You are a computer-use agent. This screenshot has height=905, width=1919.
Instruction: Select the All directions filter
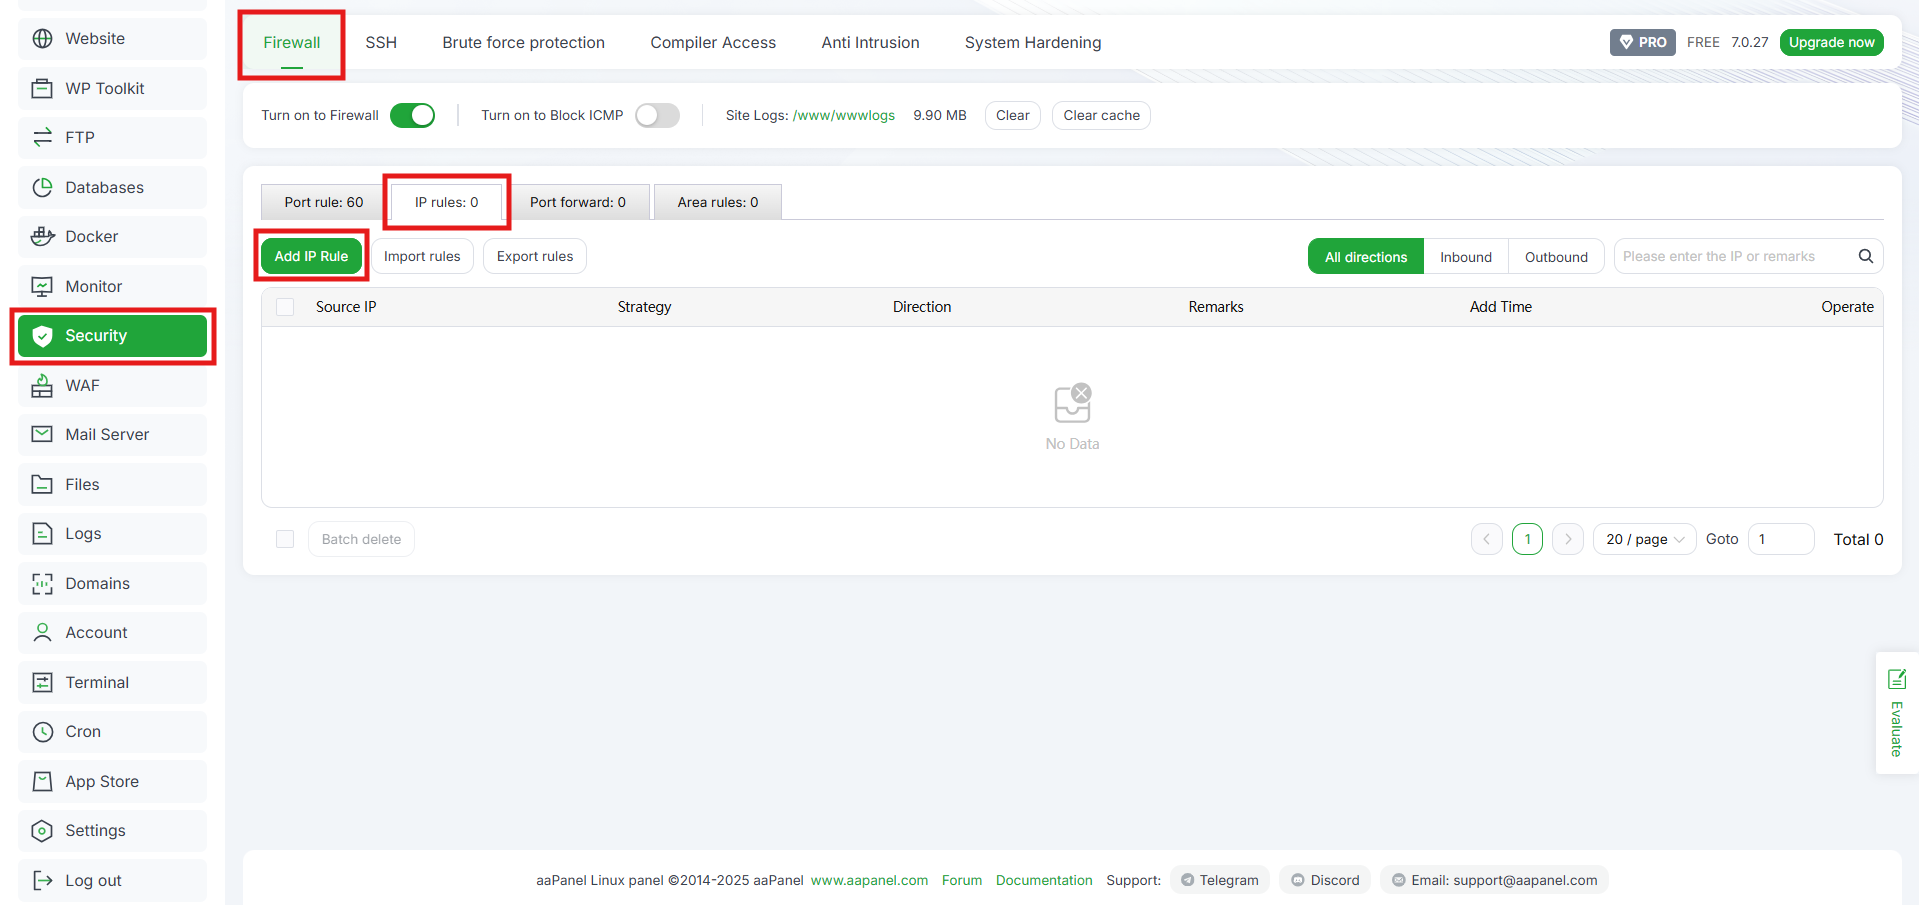(1366, 257)
